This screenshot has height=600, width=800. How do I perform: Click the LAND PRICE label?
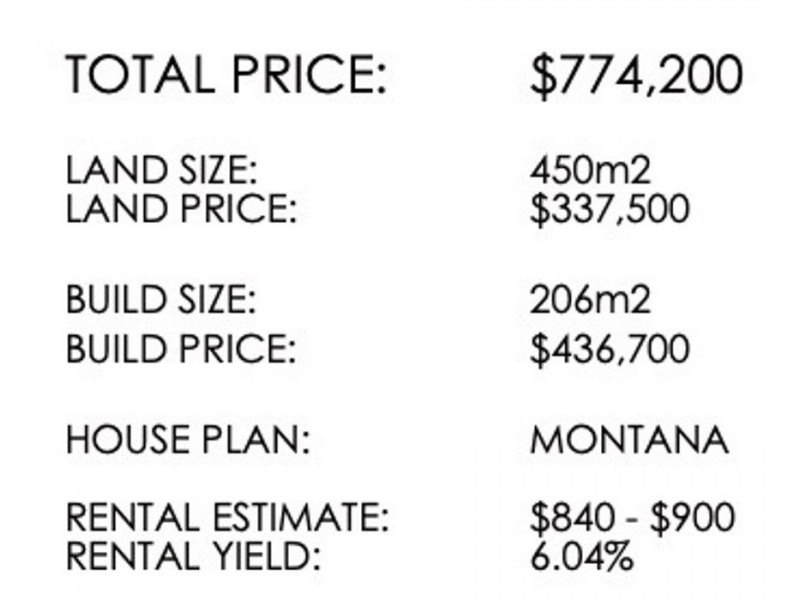181,208
